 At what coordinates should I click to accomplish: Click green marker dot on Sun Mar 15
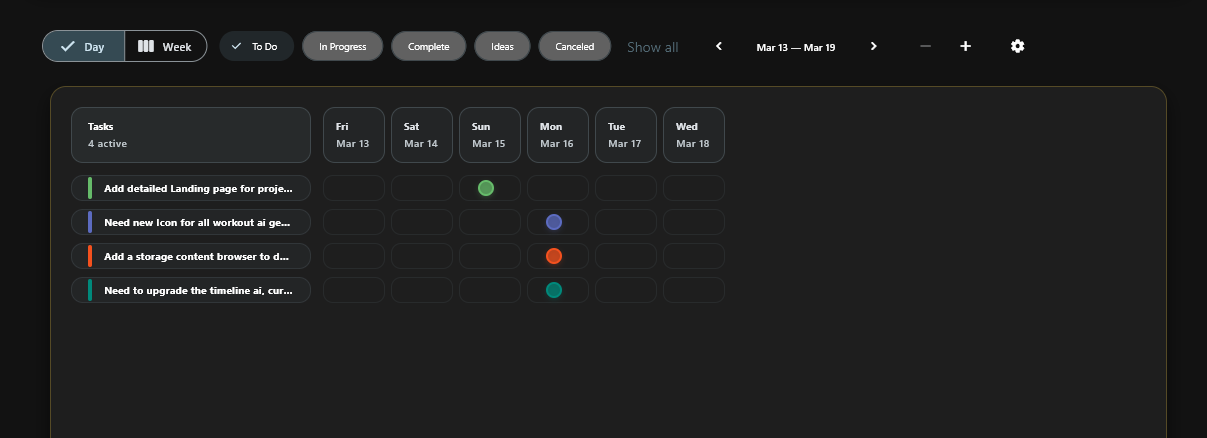point(486,188)
